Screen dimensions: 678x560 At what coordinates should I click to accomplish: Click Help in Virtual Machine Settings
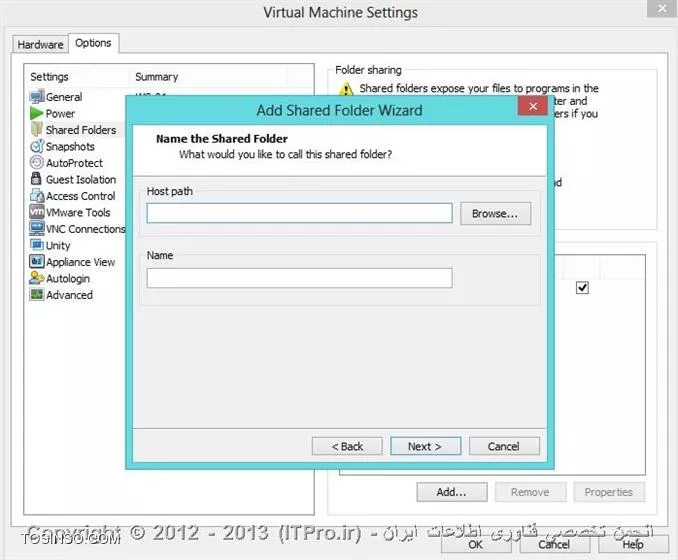click(633, 544)
